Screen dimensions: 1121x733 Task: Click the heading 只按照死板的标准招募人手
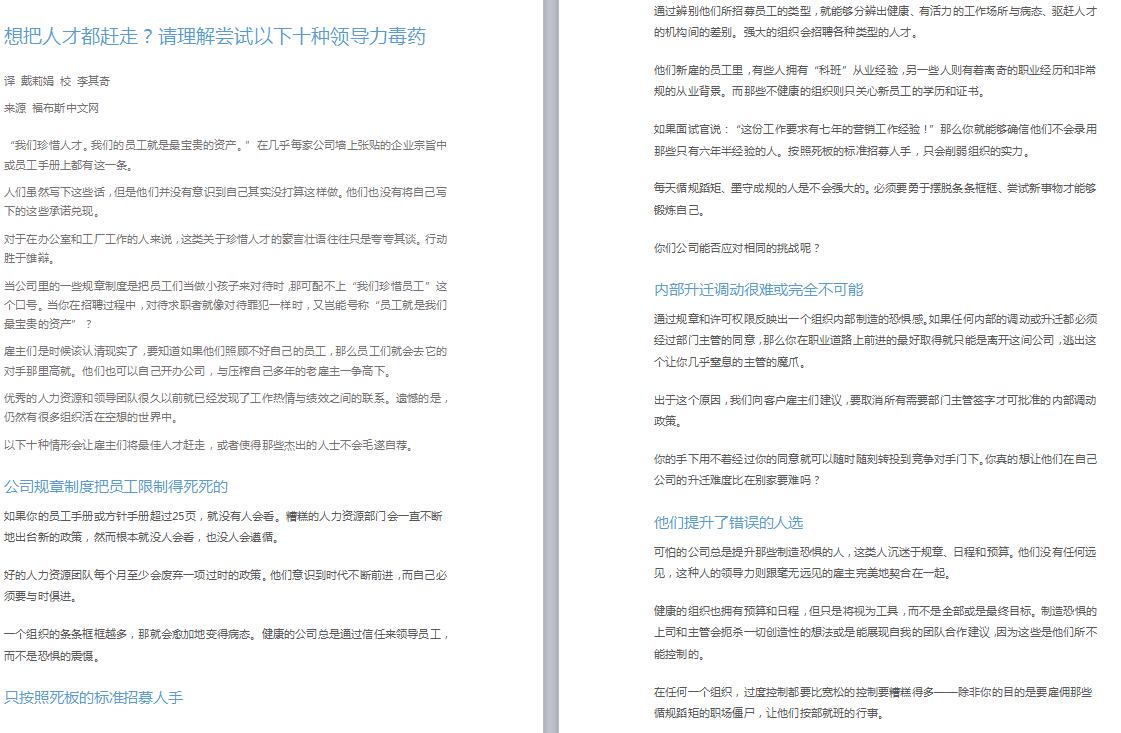94,697
